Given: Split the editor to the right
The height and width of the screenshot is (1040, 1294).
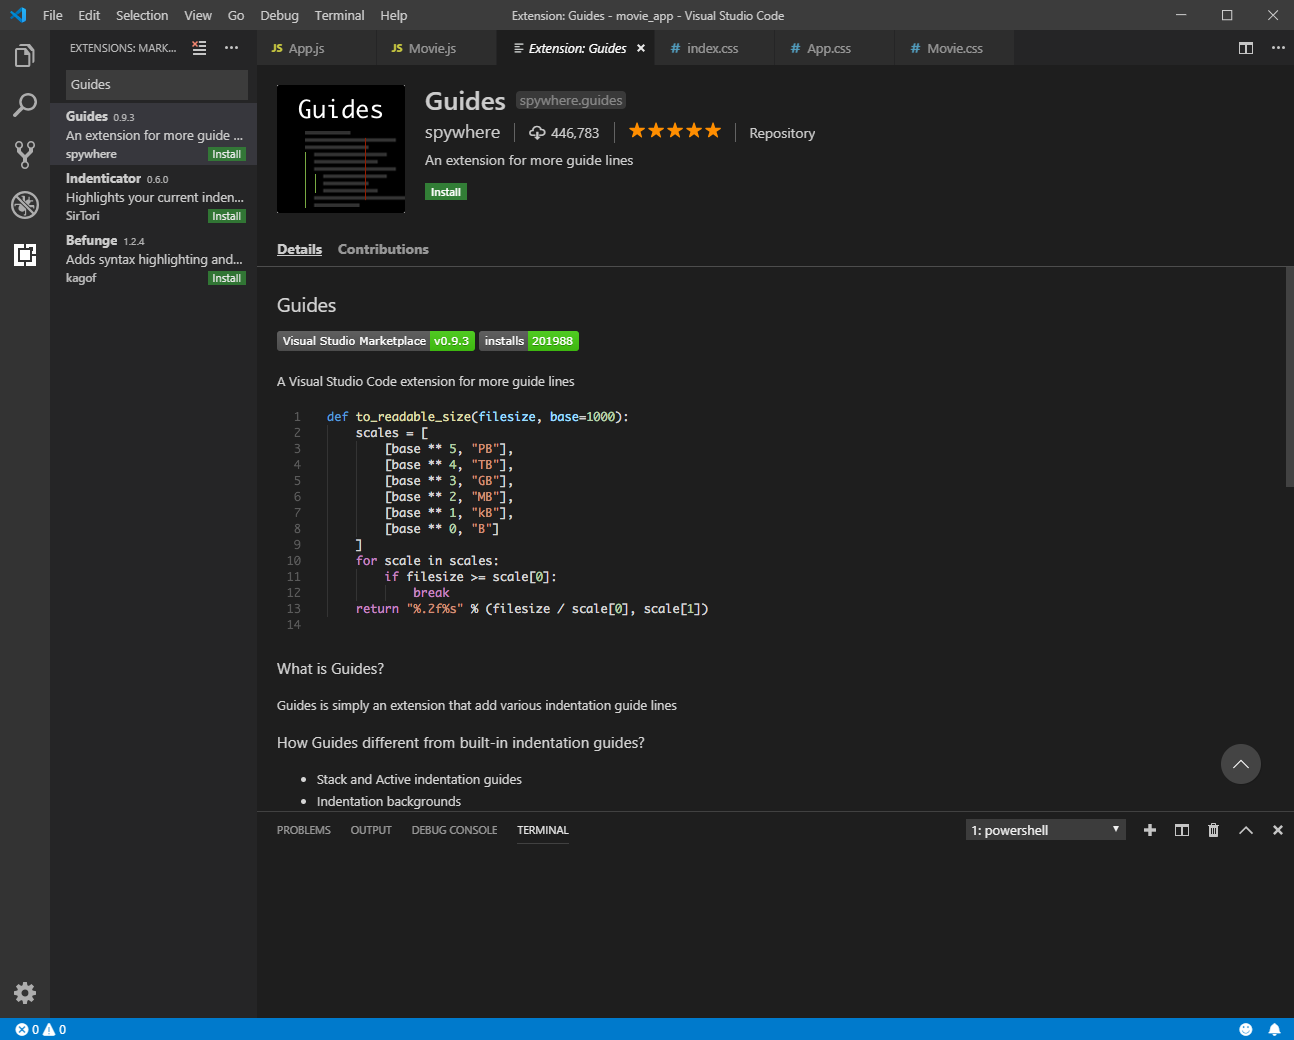Looking at the screenshot, I should click(x=1246, y=48).
